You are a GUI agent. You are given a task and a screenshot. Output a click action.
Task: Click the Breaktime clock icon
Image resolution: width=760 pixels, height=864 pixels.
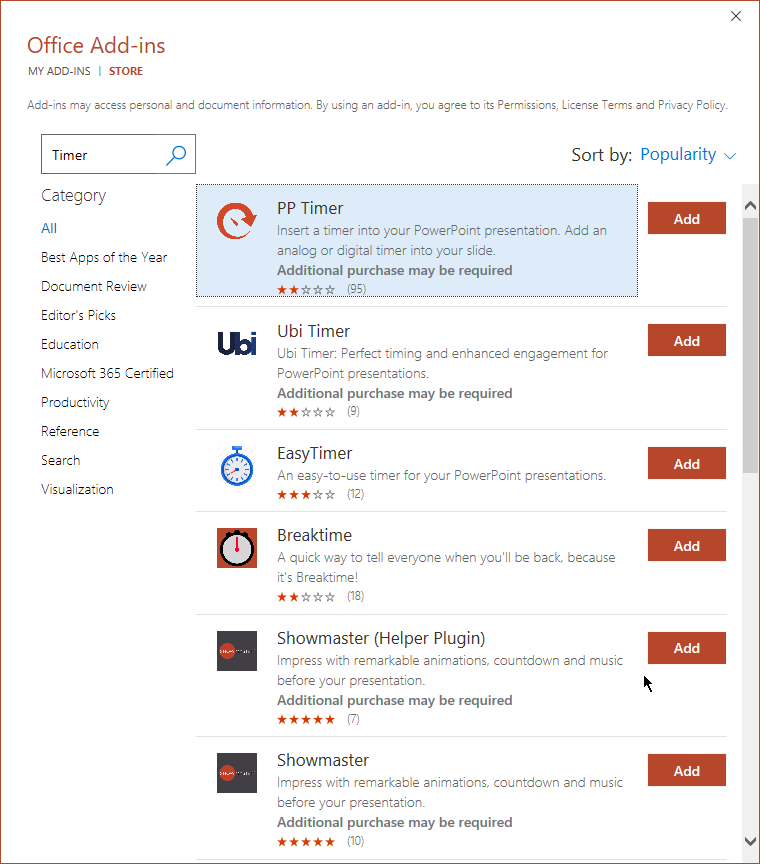click(x=237, y=548)
